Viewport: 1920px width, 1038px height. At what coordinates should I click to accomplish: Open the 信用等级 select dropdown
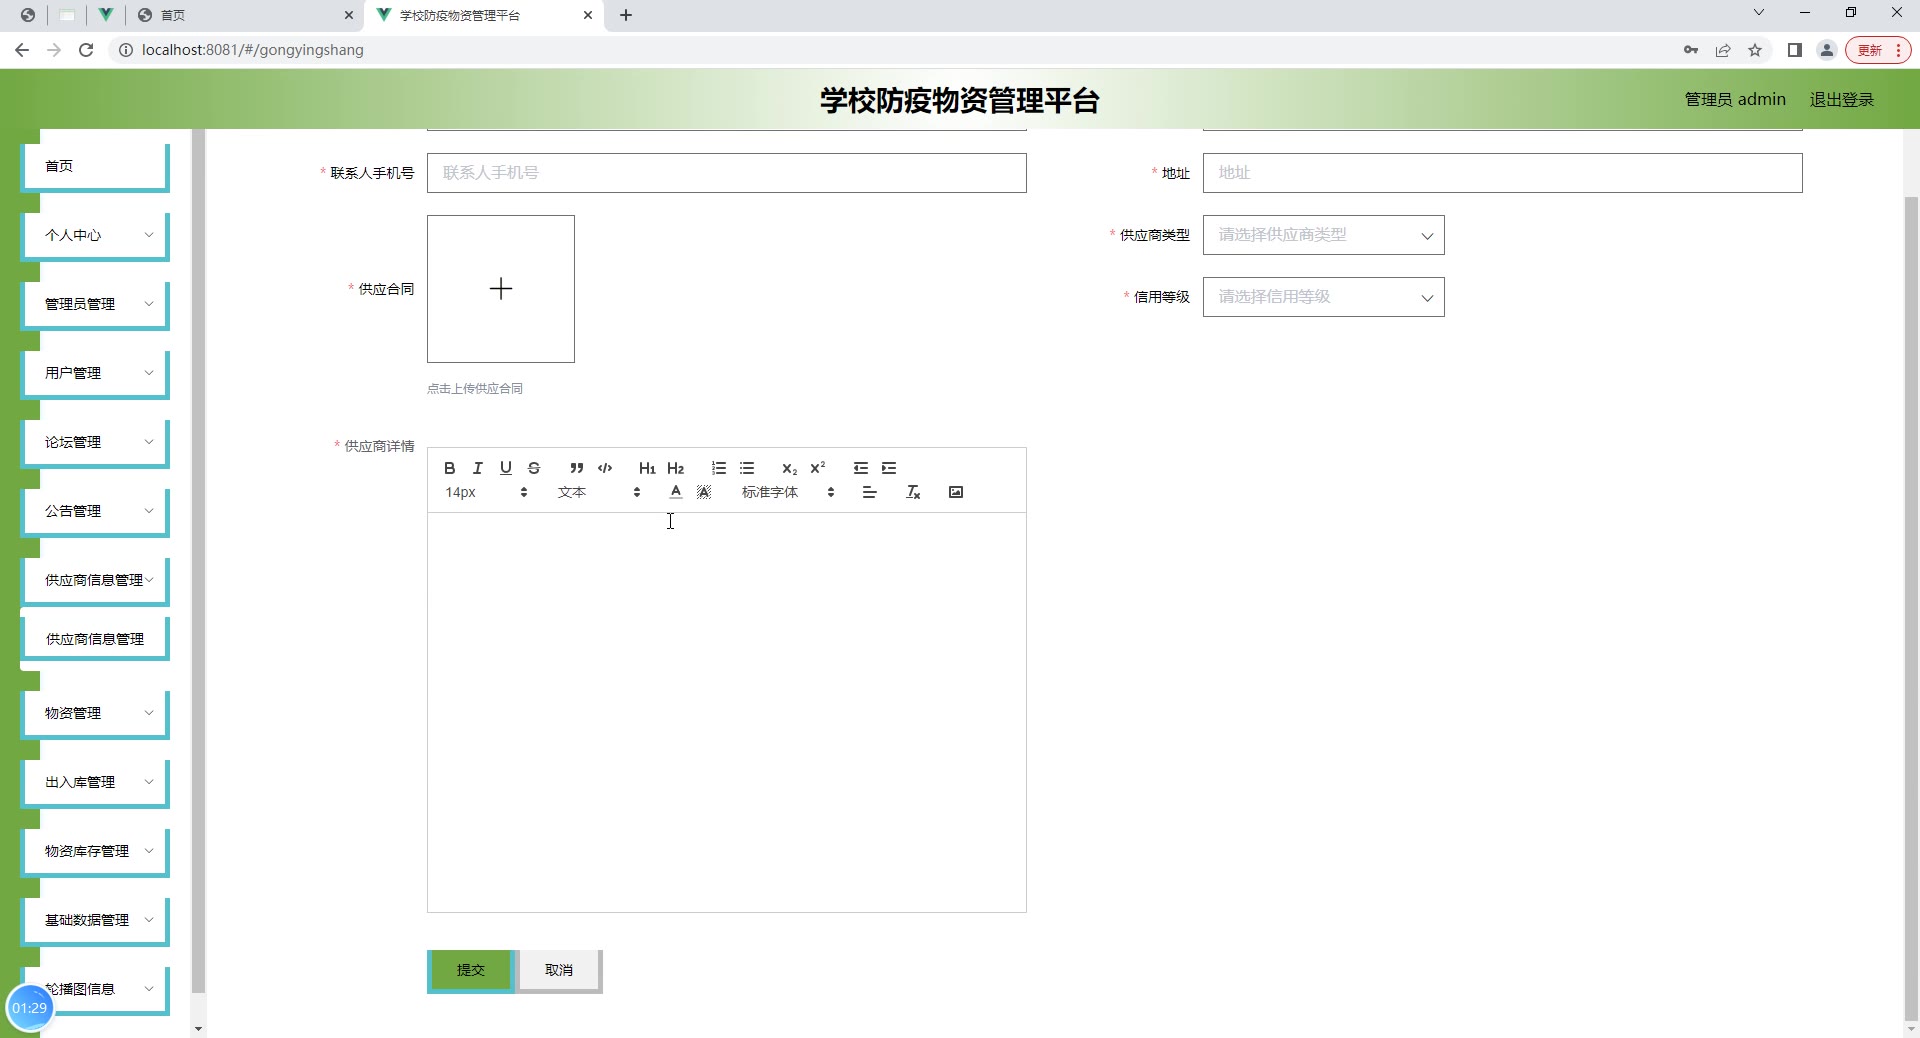(1323, 297)
